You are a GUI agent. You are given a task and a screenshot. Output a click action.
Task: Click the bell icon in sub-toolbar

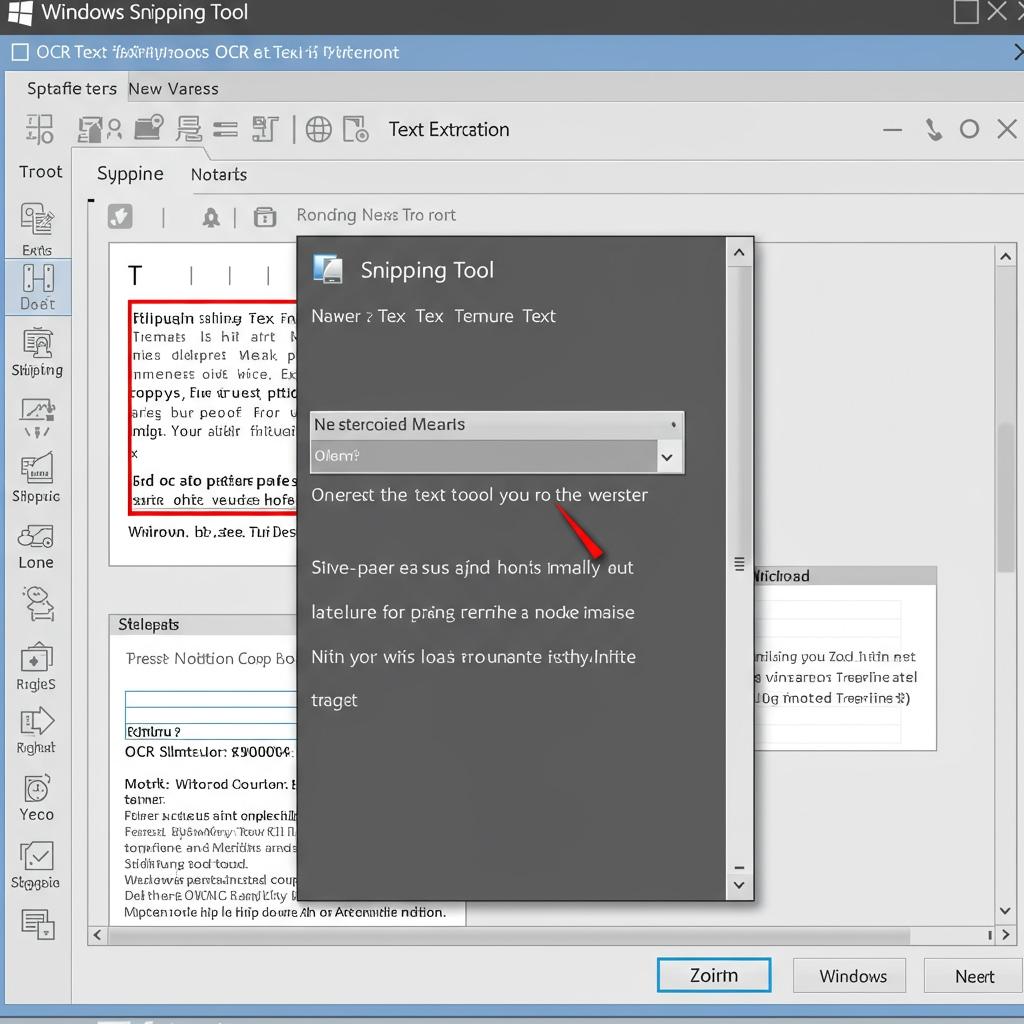tap(211, 217)
